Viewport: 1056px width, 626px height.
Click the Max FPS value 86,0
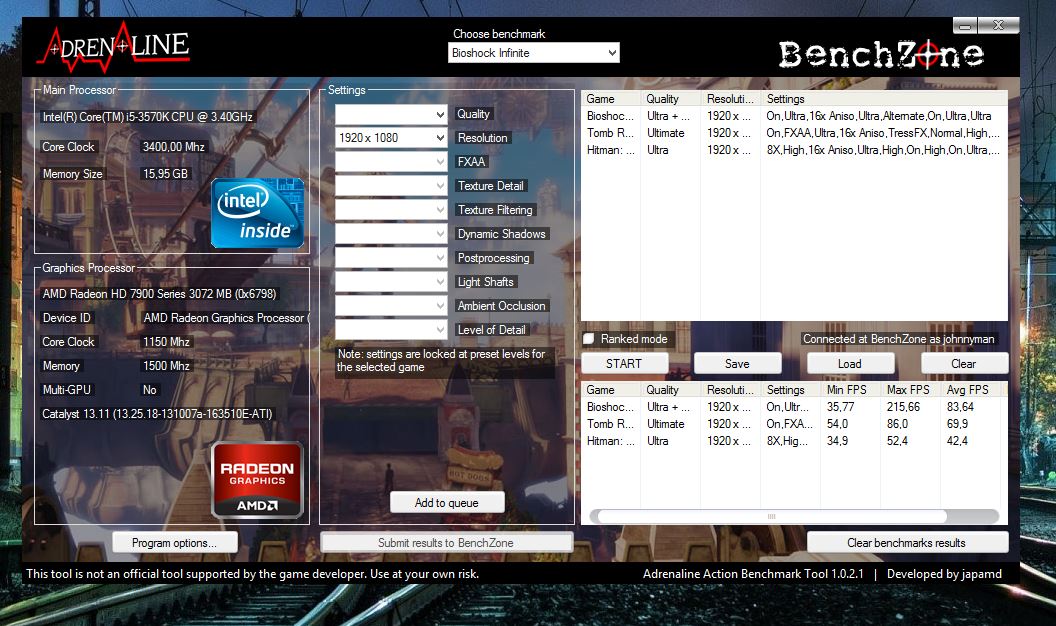(x=897, y=423)
